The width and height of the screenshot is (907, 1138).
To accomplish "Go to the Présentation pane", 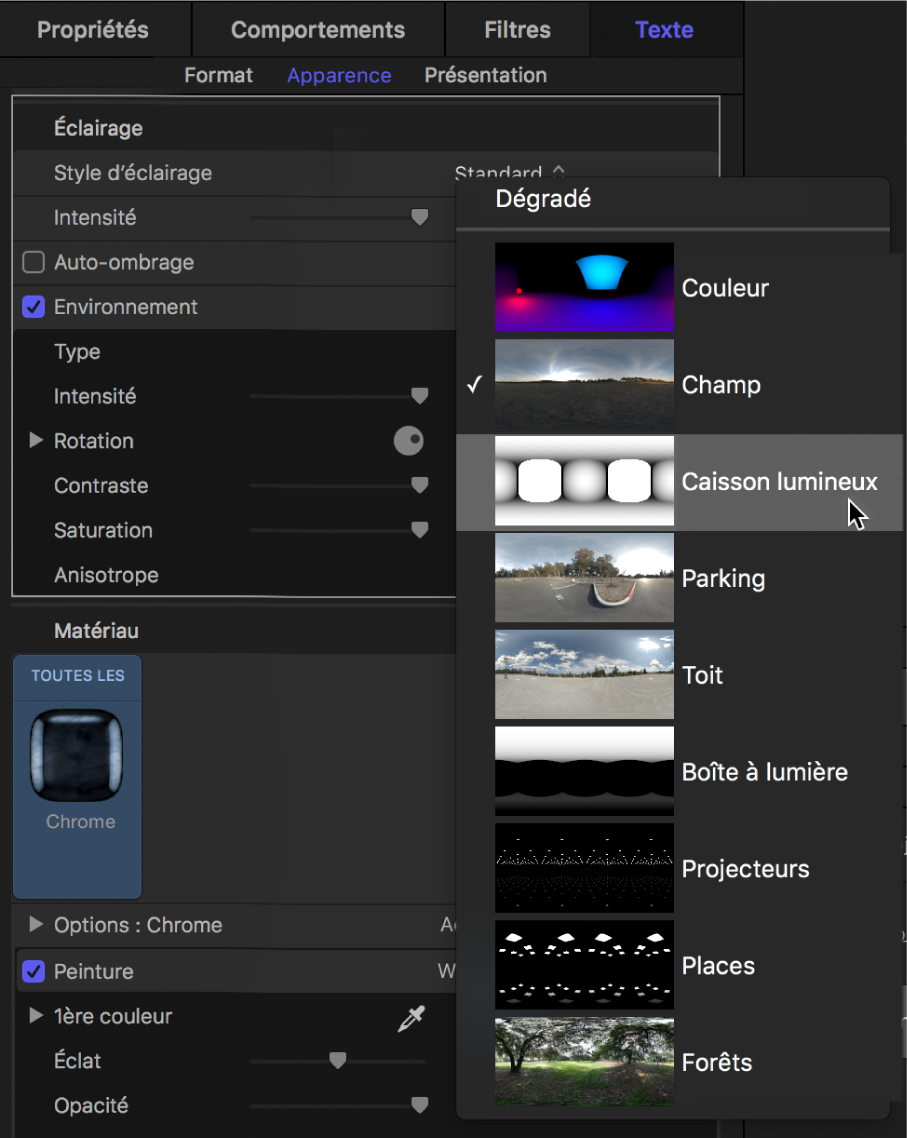I will pos(485,76).
